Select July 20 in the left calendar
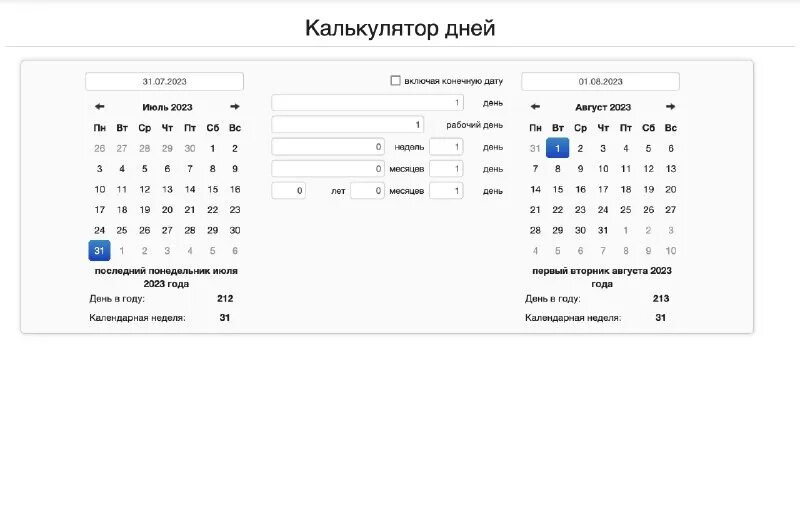 pos(167,210)
